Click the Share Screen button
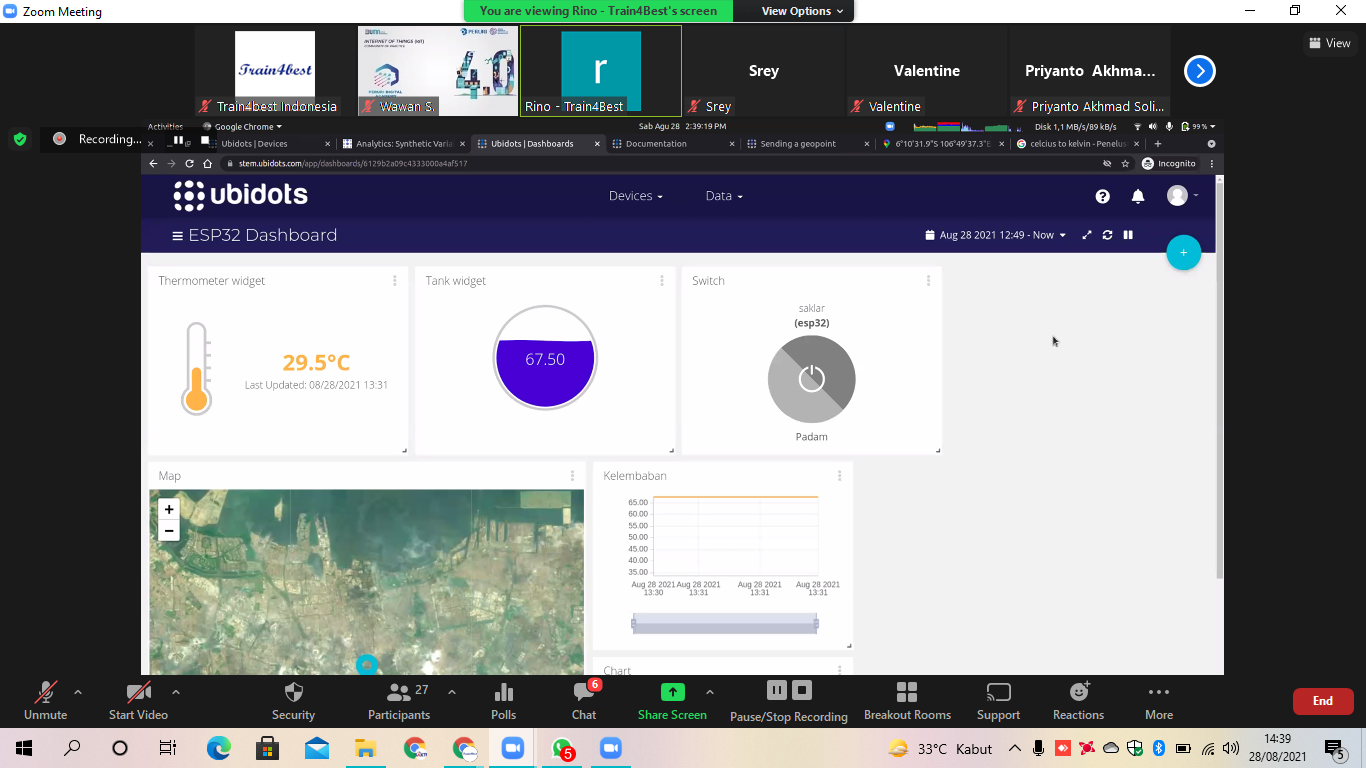 click(x=672, y=702)
